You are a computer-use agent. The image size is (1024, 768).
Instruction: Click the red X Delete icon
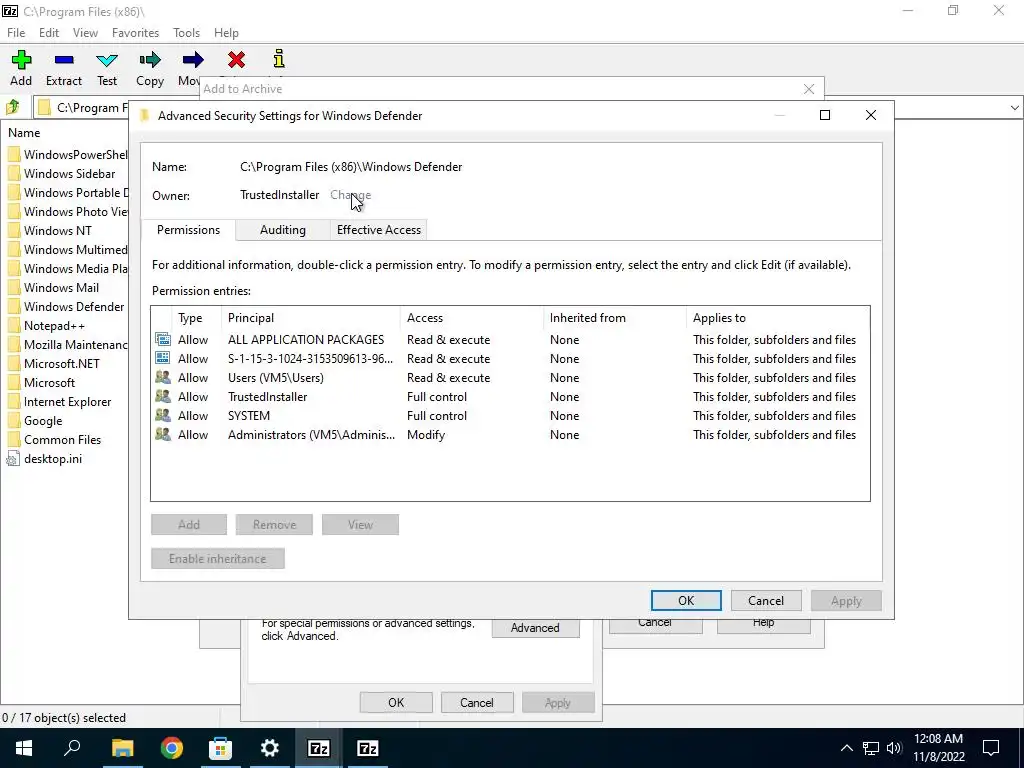click(236, 60)
